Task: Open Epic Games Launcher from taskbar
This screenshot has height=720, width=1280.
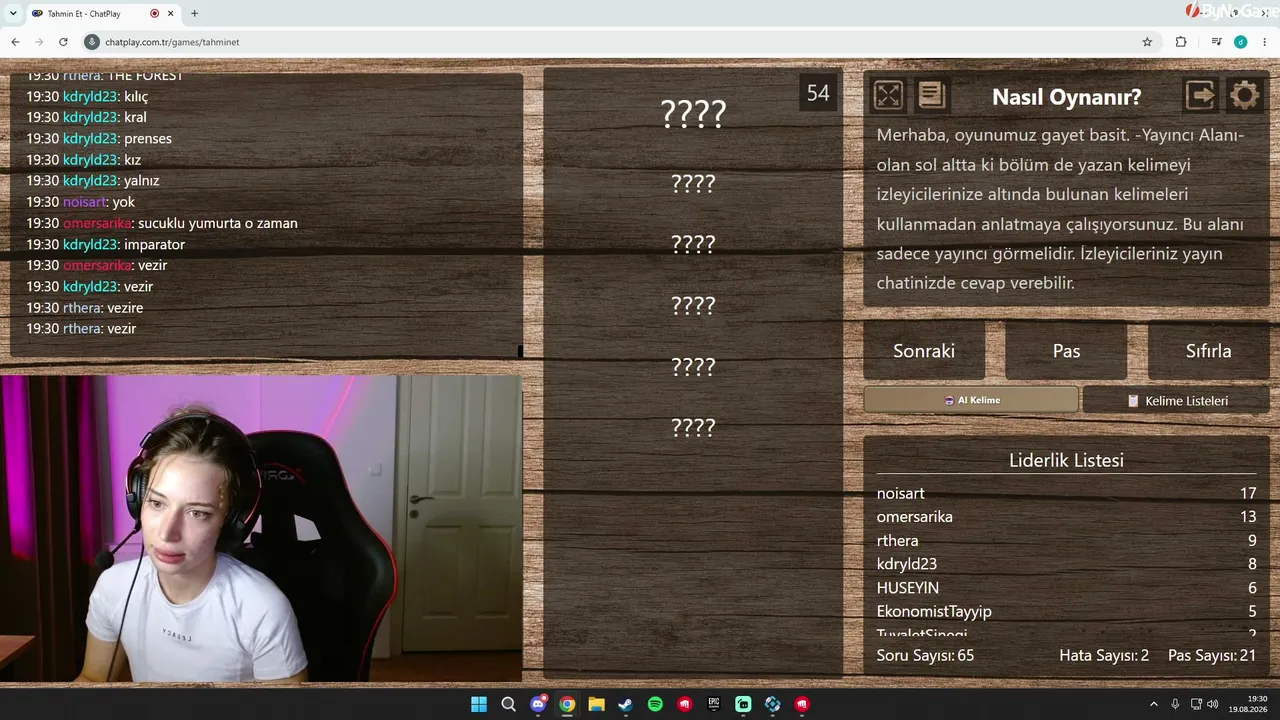Action: 714,704
